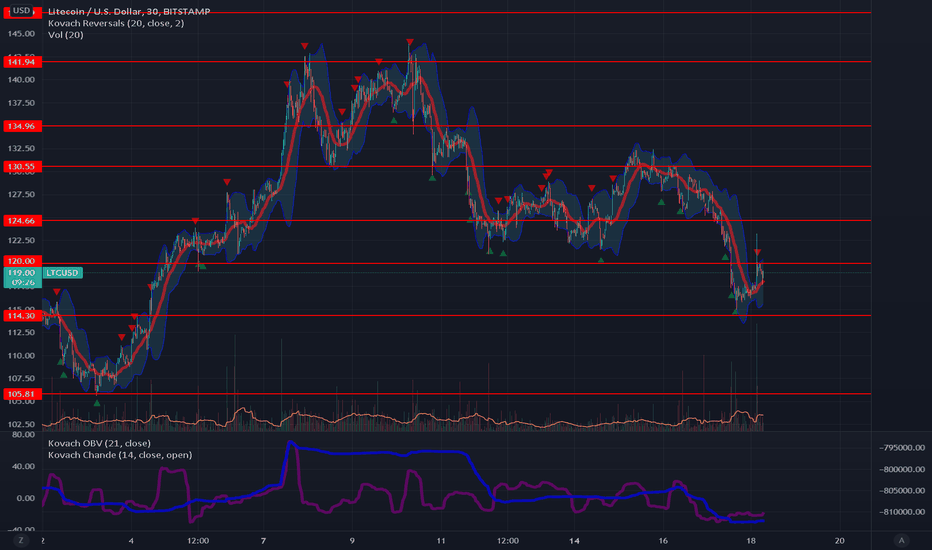The width and height of the screenshot is (932, 550).
Task: Click the USD currency button
Action: coord(21,10)
